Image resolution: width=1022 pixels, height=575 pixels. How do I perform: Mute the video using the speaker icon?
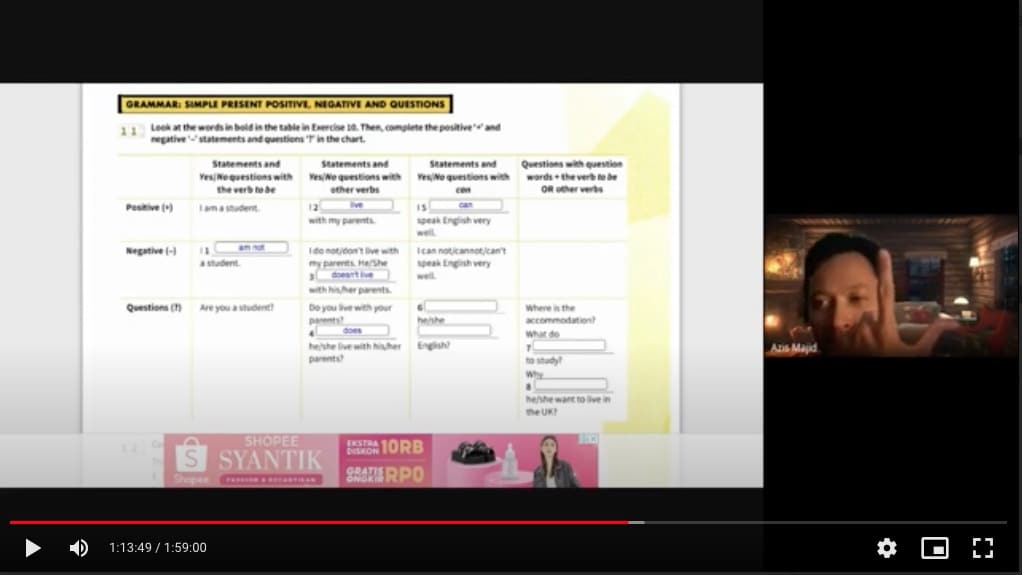tap(78, 548)
